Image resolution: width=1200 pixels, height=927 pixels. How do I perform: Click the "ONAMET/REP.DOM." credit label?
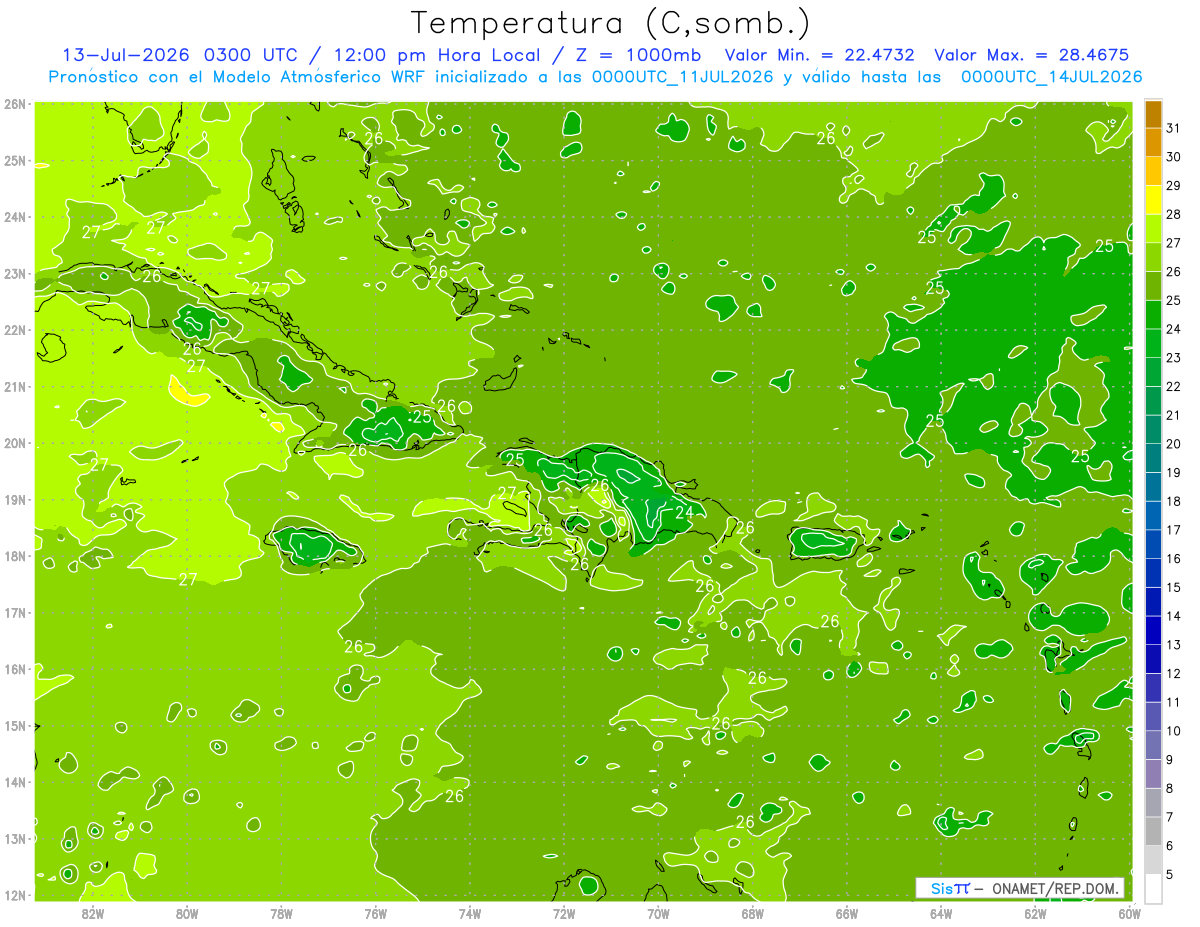(x=1054, y=888)
